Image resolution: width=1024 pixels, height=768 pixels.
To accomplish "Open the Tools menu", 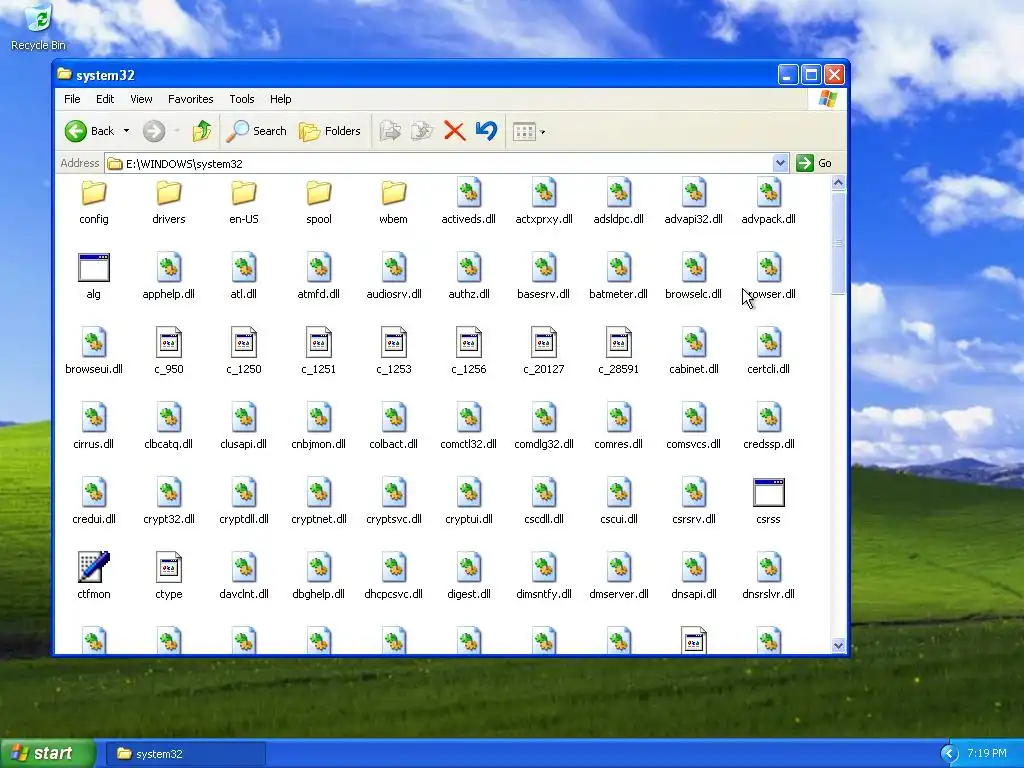I will point(242,99).
